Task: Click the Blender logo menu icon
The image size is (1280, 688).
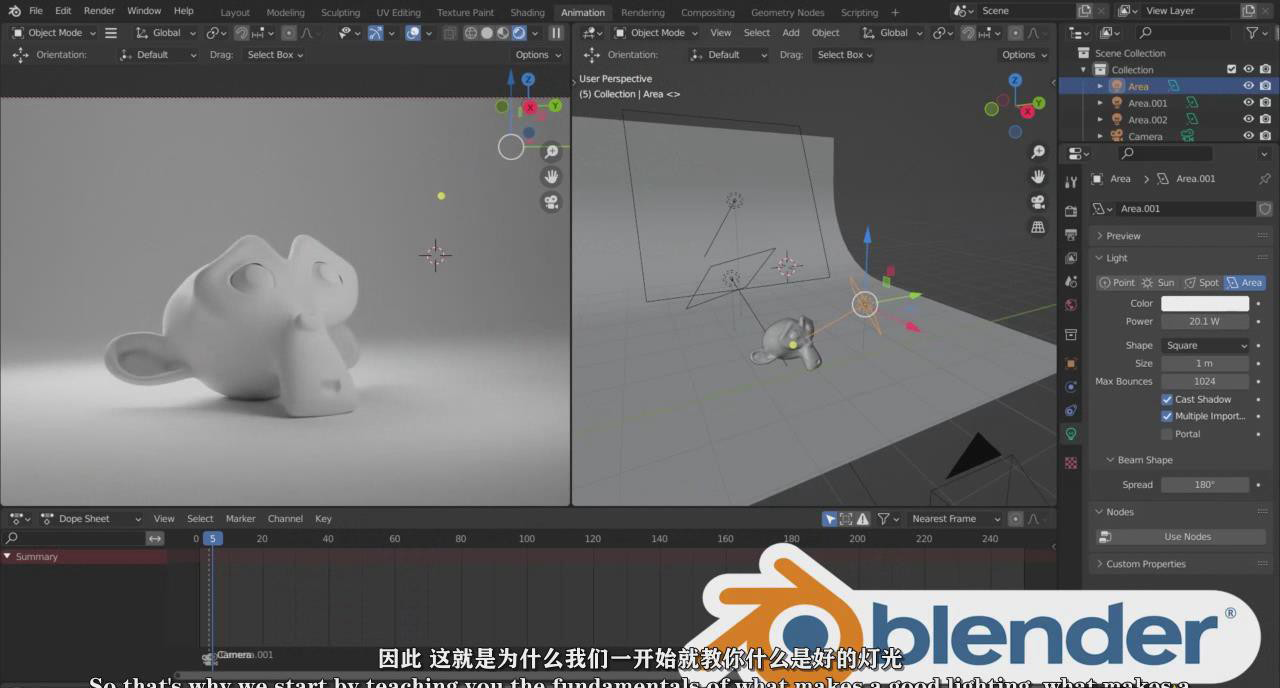Action: point(13,11)
